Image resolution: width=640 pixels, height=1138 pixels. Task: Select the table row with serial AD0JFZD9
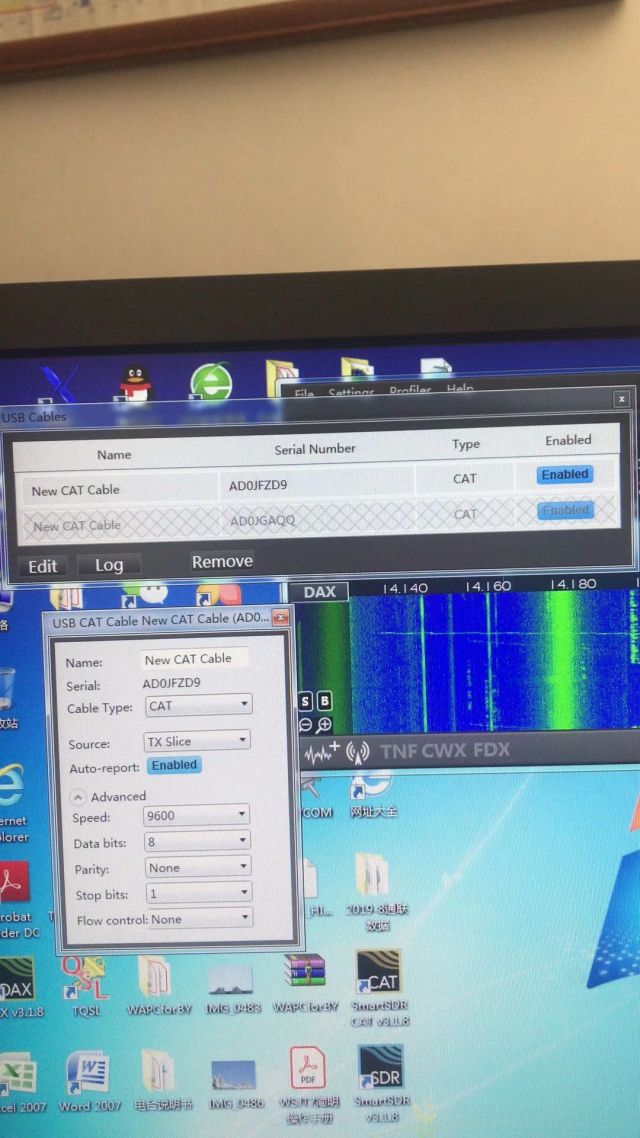coord(316,481)
